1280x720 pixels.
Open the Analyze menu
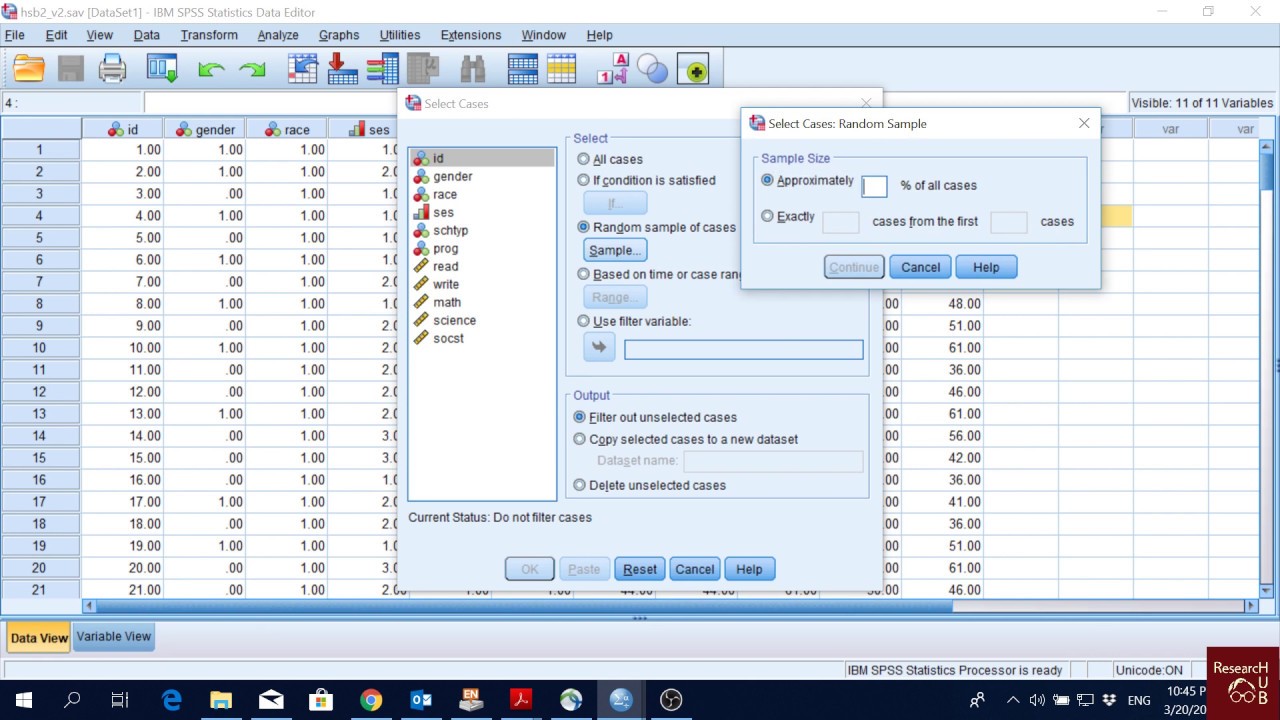coord(278,35)
